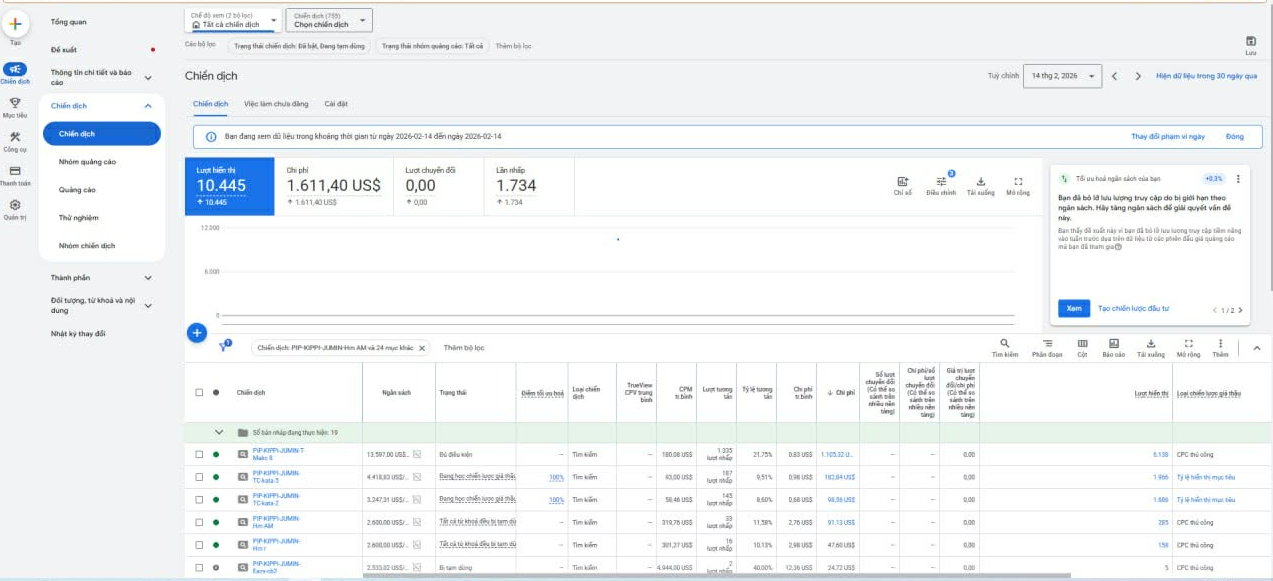
Task: Open the Chọn chiến dịch dropdown
Action: [x=329, y=20]
